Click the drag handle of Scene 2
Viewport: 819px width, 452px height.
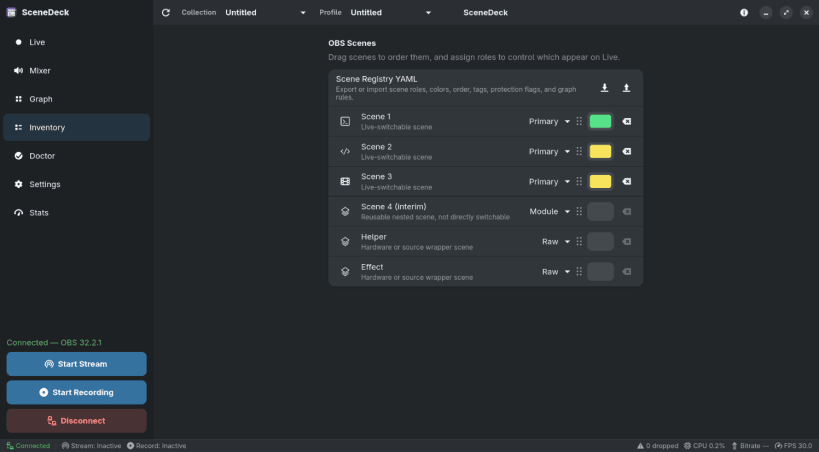579,152
